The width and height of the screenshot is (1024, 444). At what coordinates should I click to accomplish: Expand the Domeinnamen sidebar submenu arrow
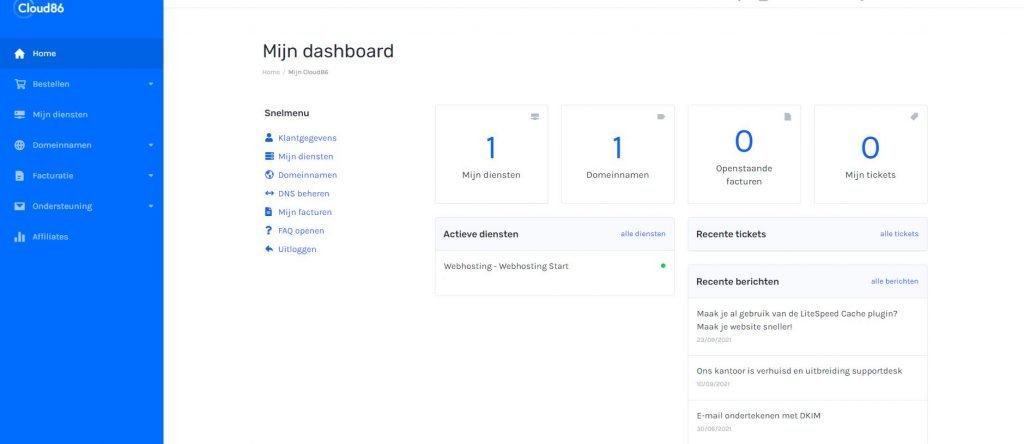coord(151,145)
